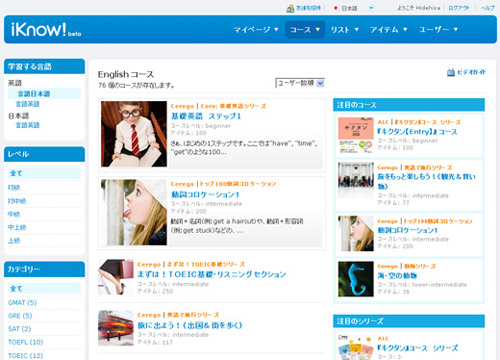The image size is (500, 360).
Task: Click the invite friends icon in top bar
Action: (x=290, y=8)
